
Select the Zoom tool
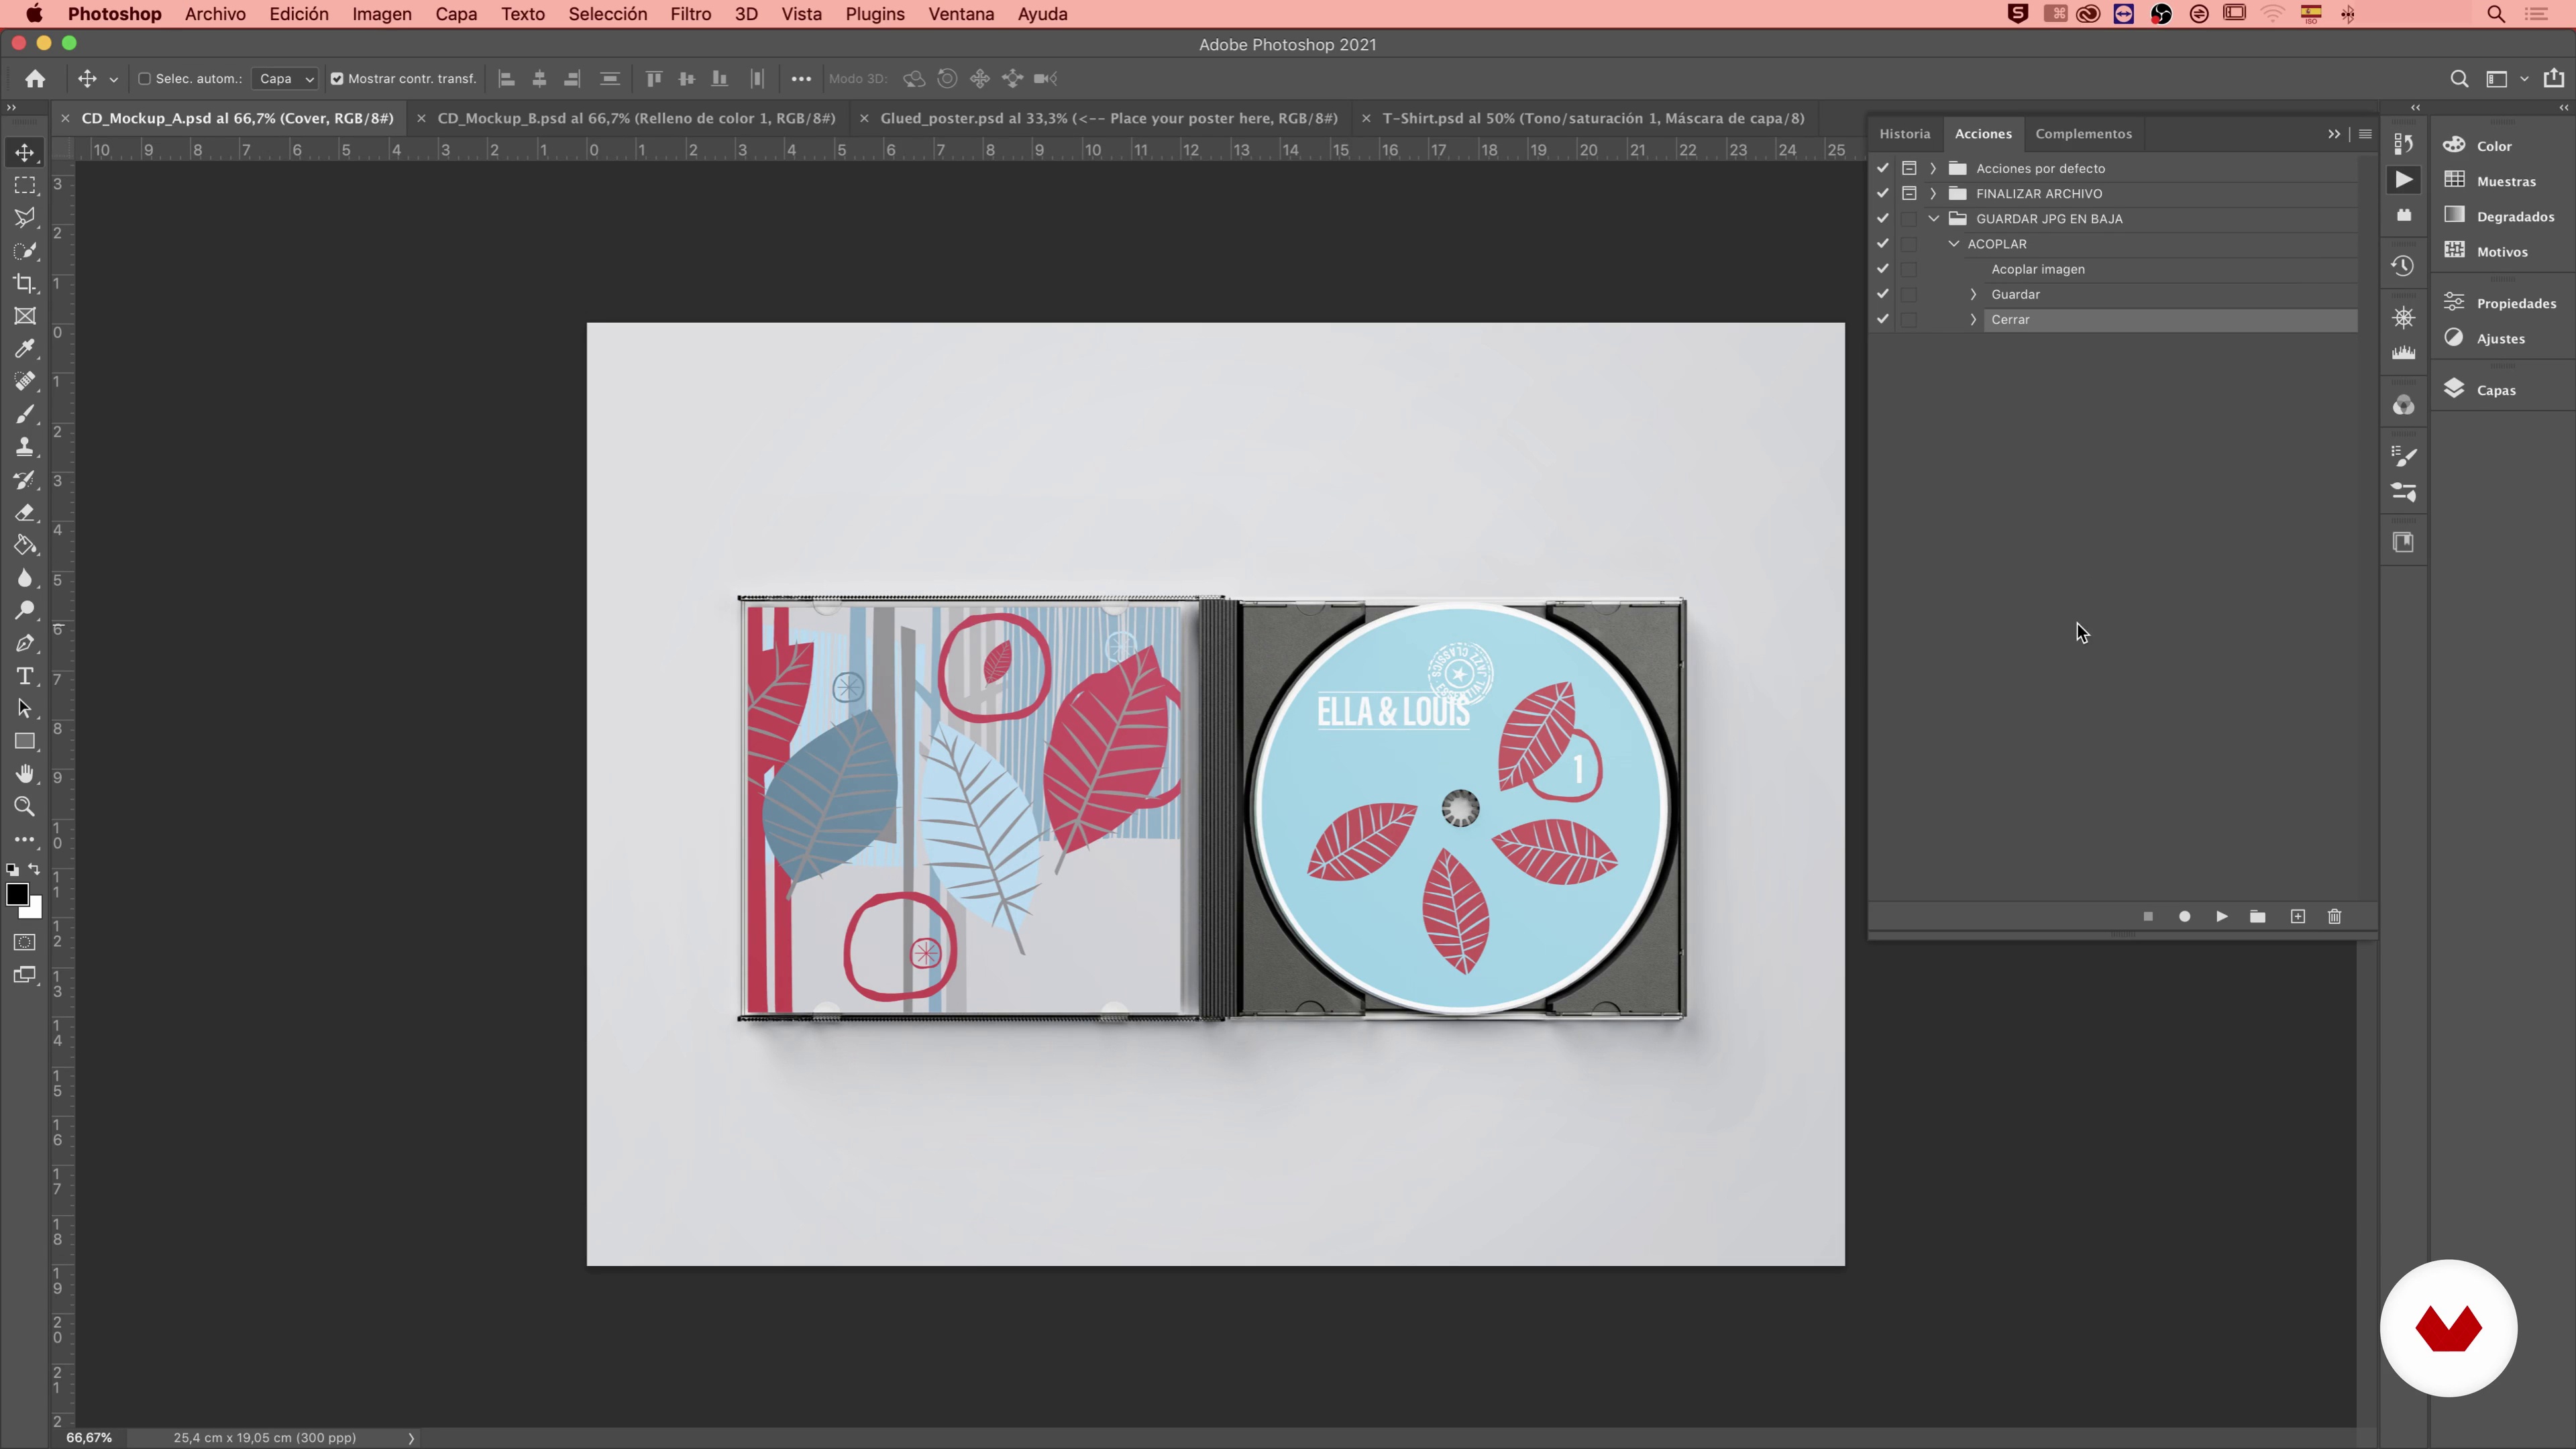(x=25, y=807)
